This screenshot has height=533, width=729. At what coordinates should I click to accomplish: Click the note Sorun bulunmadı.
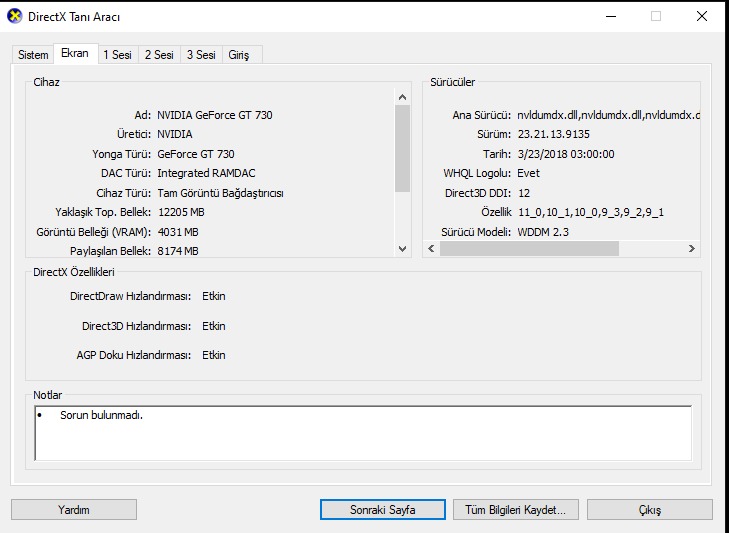pyautogui.click(x=101, y=415)
